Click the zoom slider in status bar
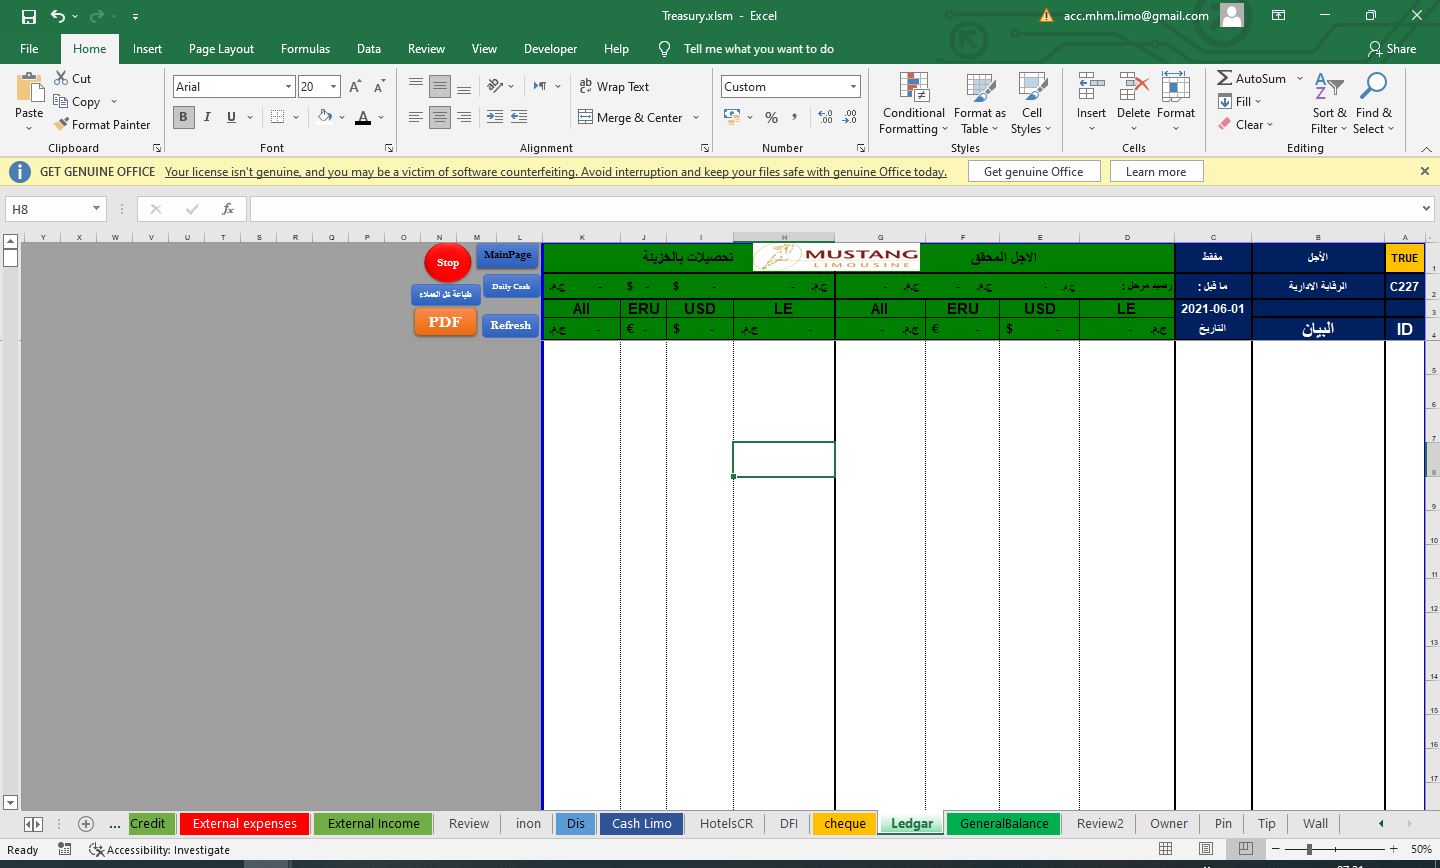Image resolution: width=1440 pixels, height=868 pixels. click(x=1309, y=849)
